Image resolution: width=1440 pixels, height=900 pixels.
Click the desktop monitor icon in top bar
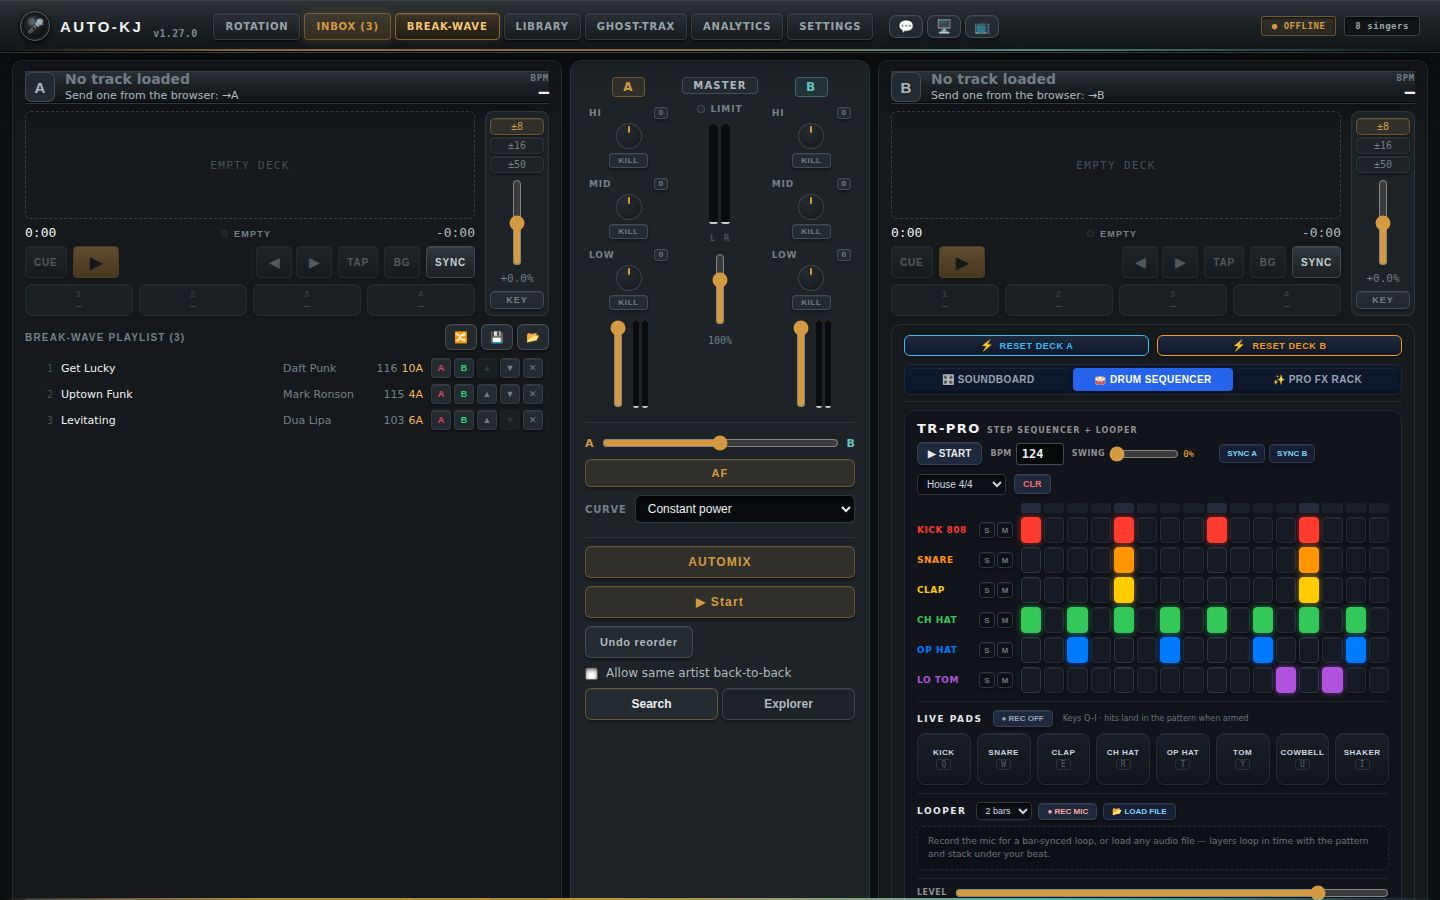[944, 26]
